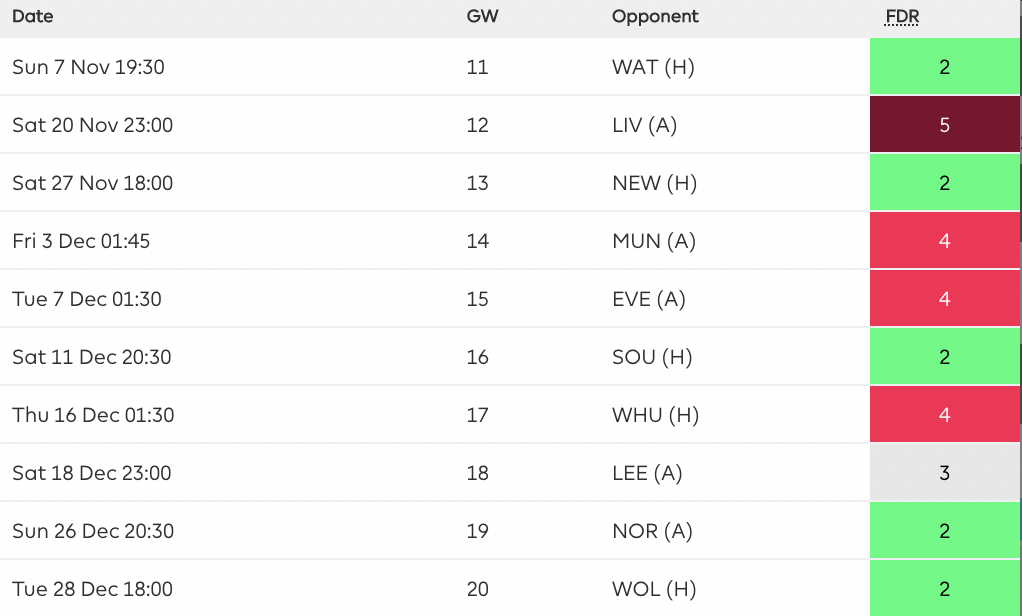Click the grey FDR 3 cell

[x=944, y=473]
